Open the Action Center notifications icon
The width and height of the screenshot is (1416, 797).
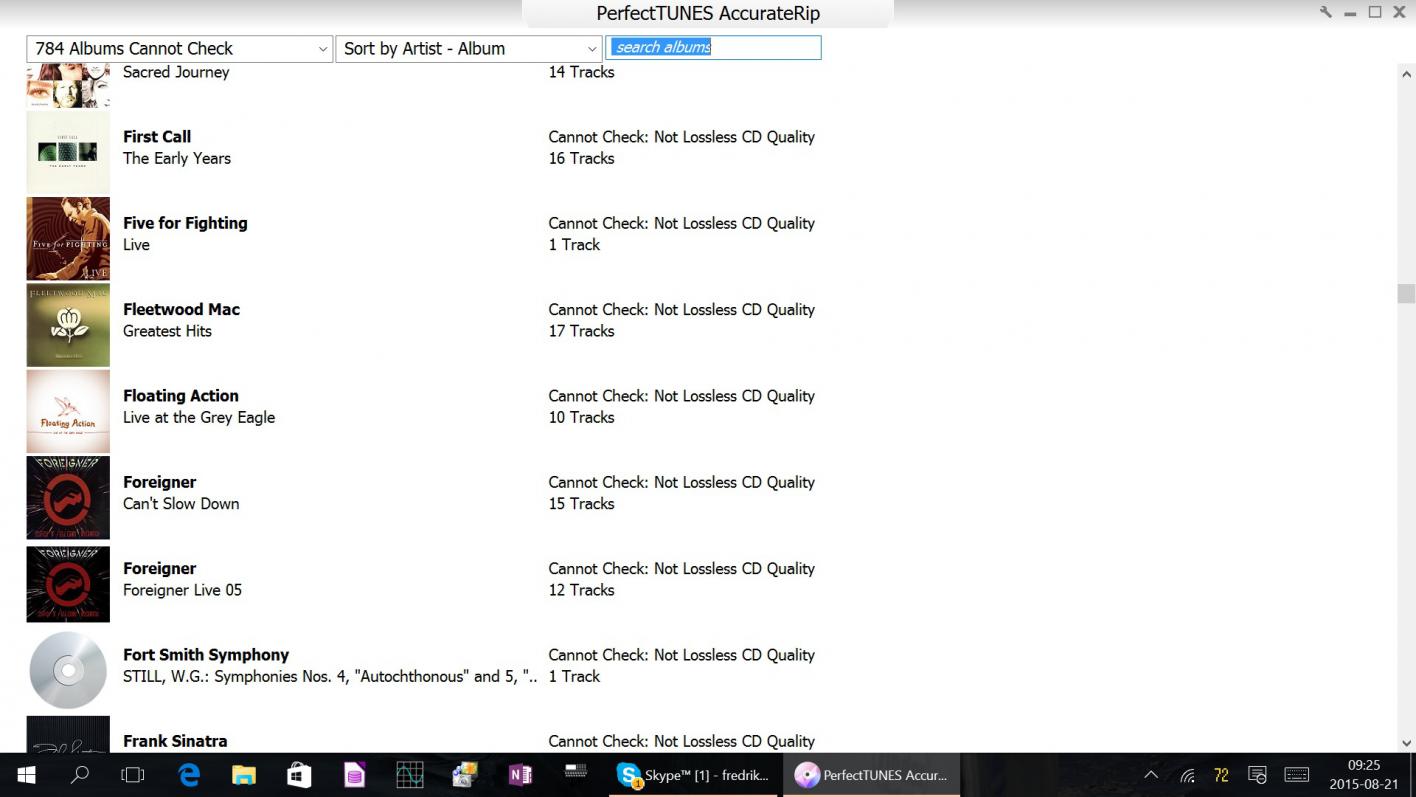tap(1258, 775)
